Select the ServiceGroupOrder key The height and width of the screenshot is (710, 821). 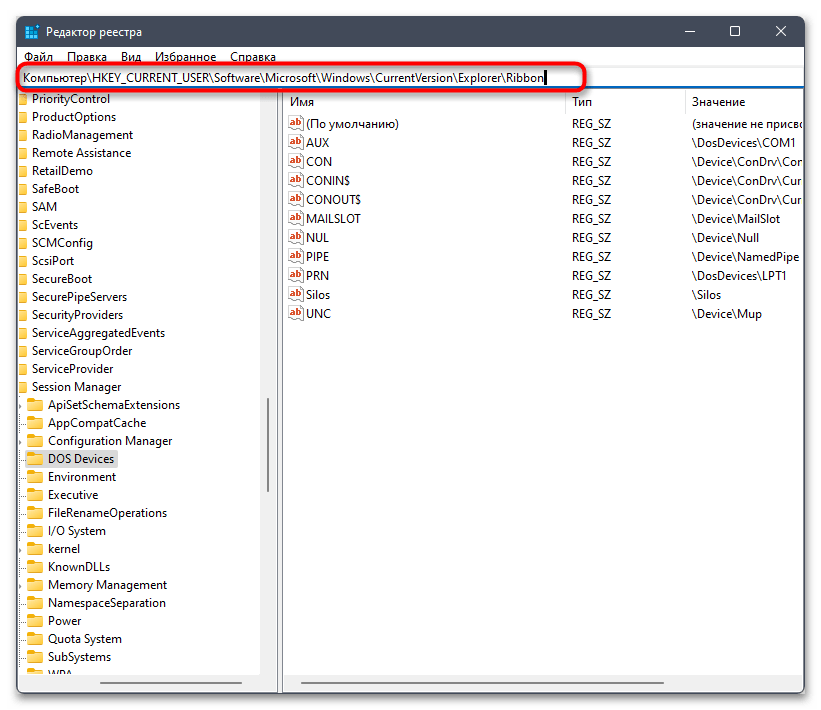tap(82, 351)
